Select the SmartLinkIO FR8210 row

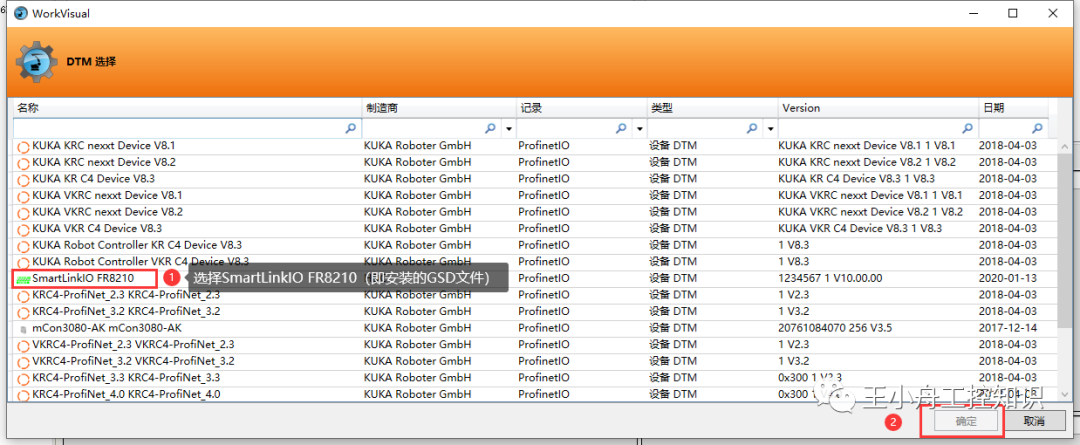535,279
